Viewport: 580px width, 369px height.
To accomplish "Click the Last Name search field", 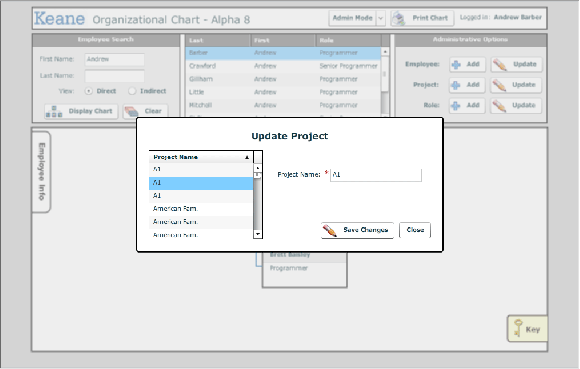I will coord(115,76).
